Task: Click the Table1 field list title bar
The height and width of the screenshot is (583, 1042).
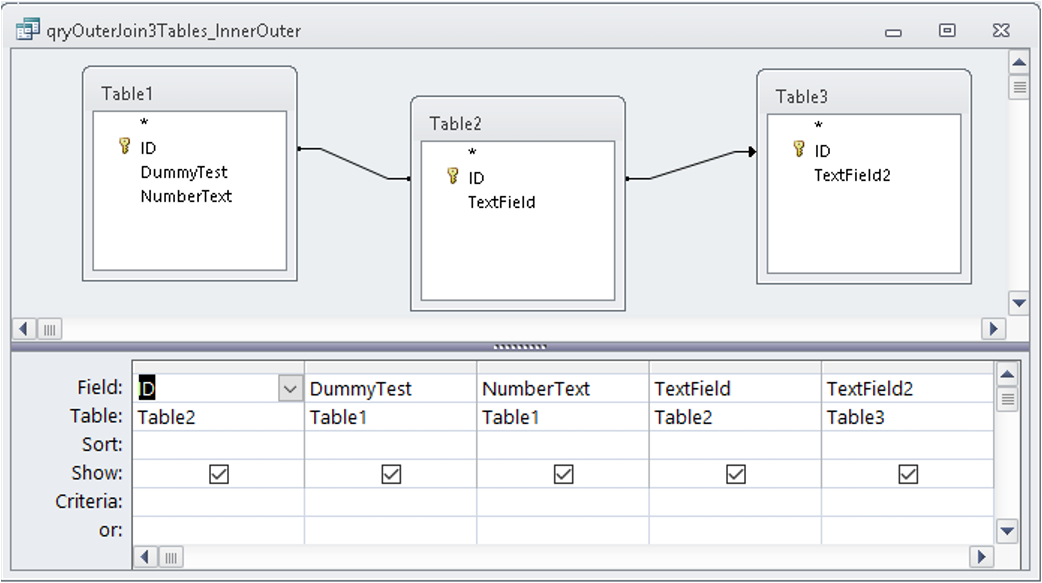Action: coord(189,94)
